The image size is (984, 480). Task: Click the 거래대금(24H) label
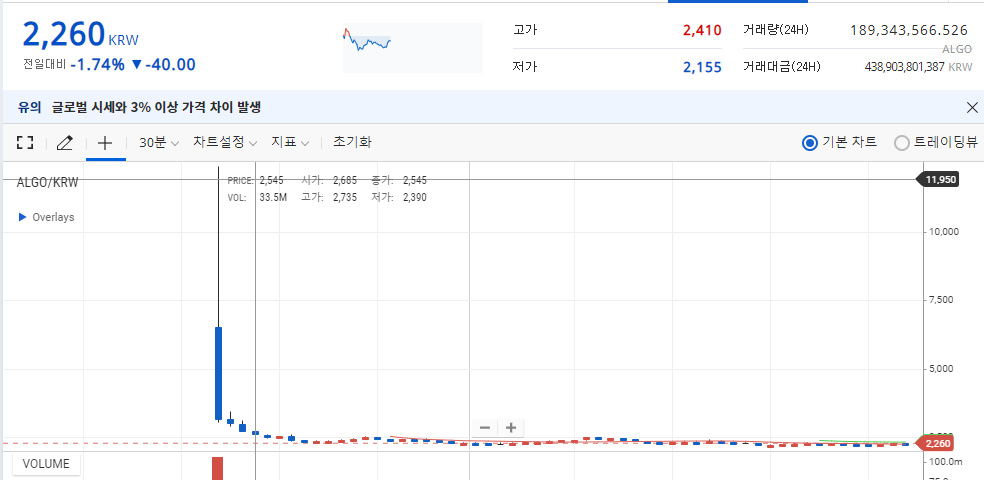781,67
